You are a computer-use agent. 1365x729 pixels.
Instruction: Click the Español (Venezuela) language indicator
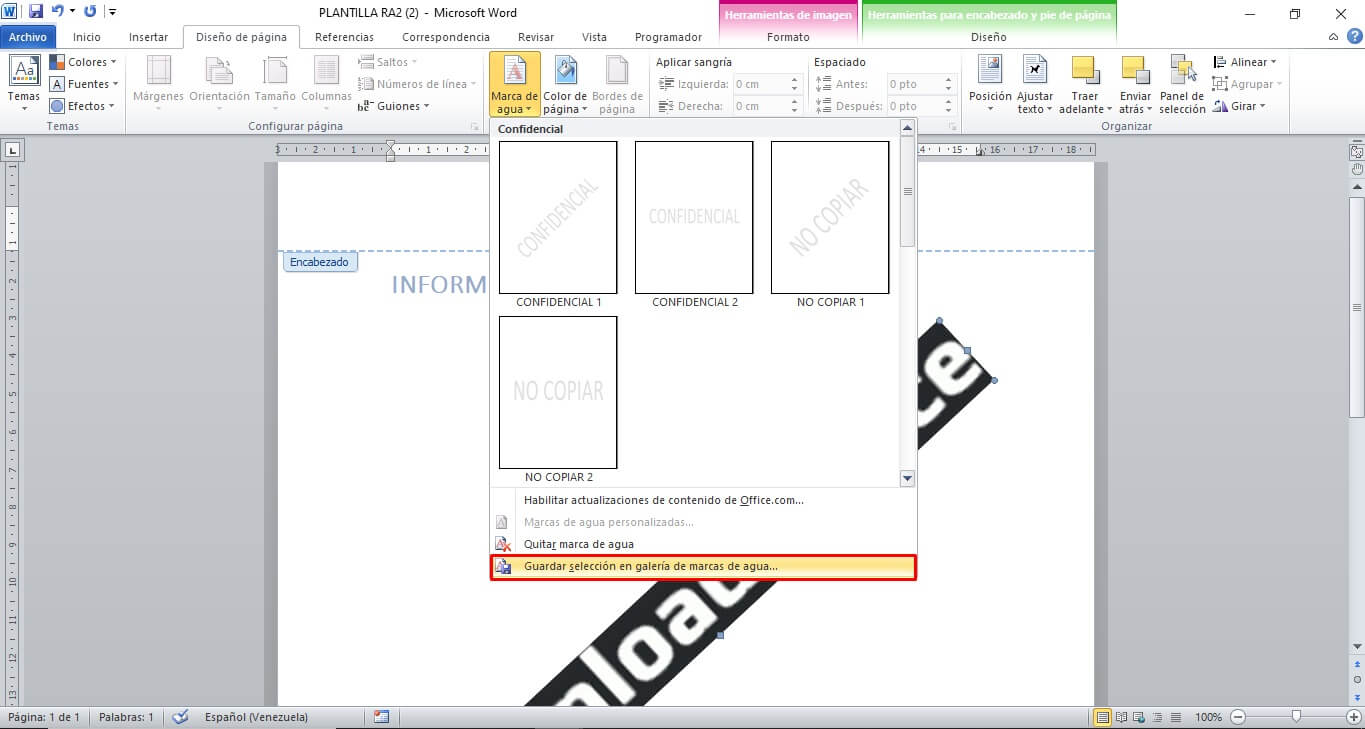[x=256, y=717]
